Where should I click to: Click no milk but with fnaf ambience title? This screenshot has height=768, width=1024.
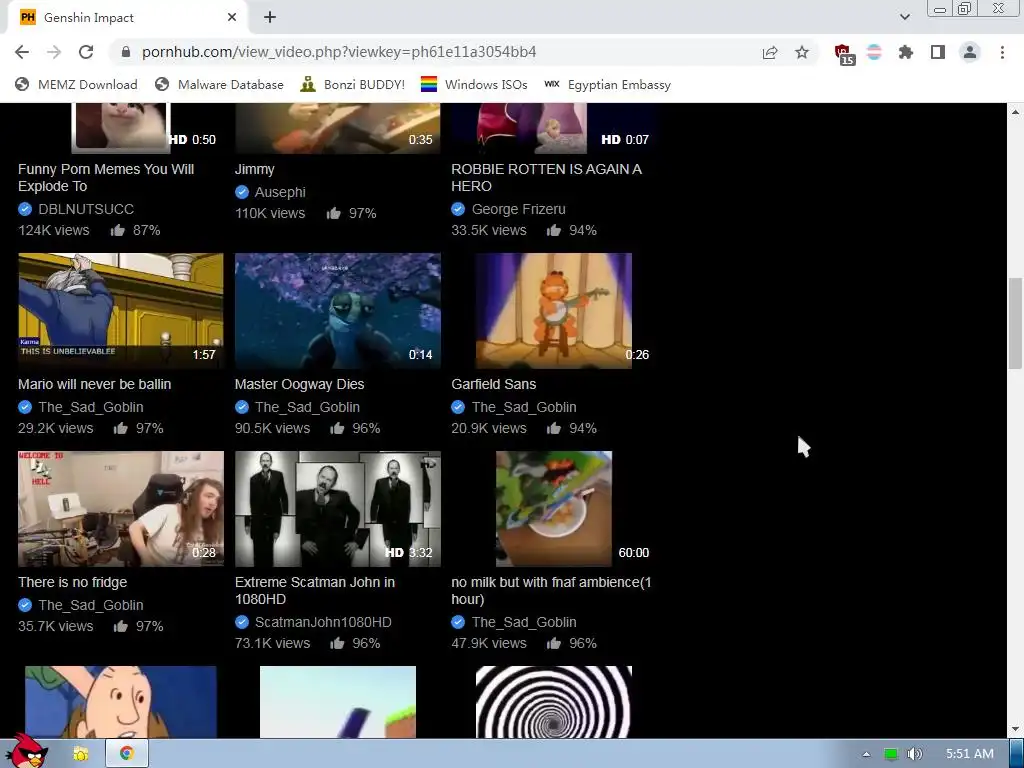click(551, 590)
